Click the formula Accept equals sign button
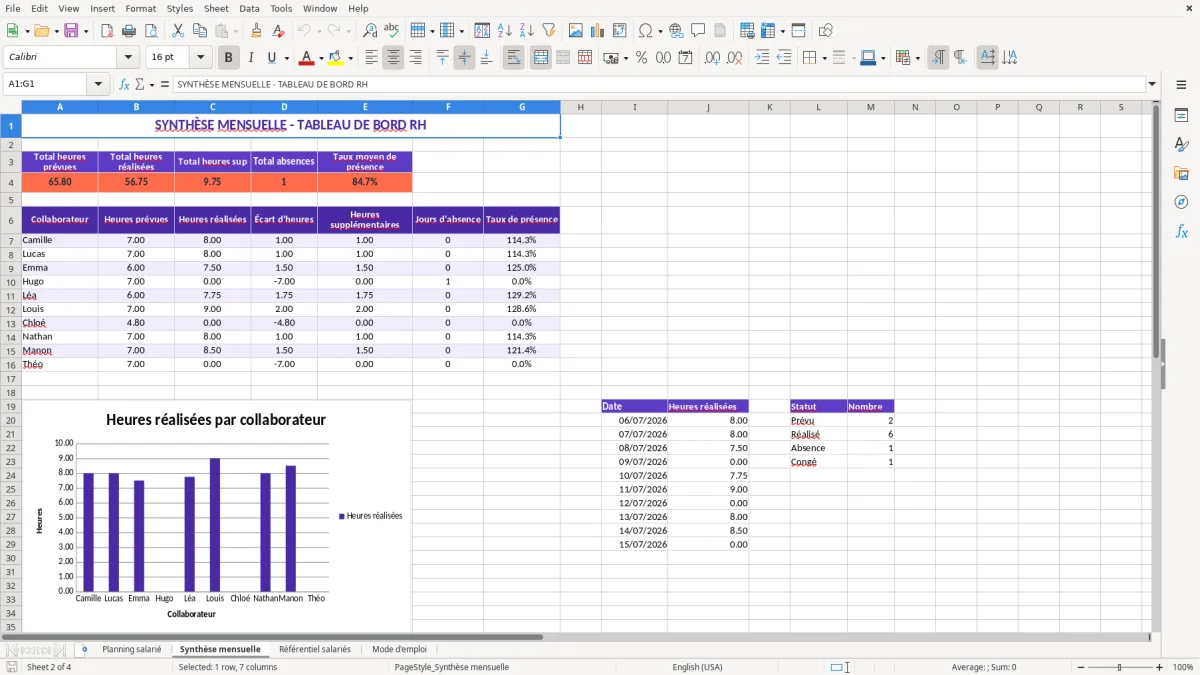This screenshot has width=1200, height=675. [165, 85]
